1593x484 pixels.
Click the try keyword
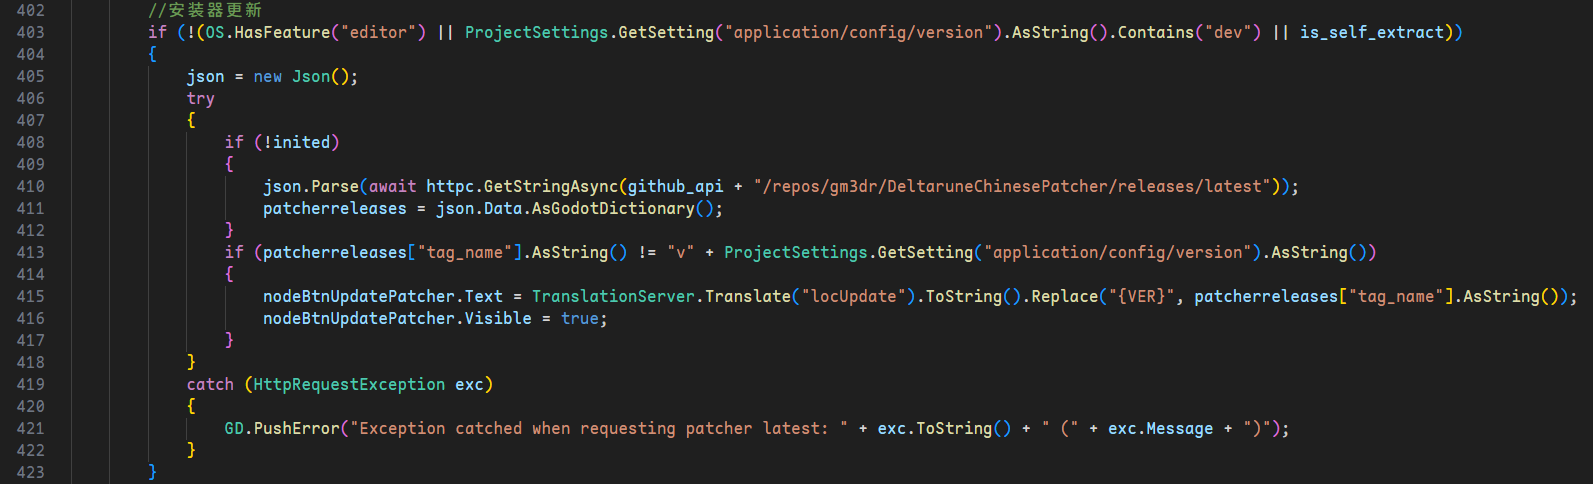[201, 98]
